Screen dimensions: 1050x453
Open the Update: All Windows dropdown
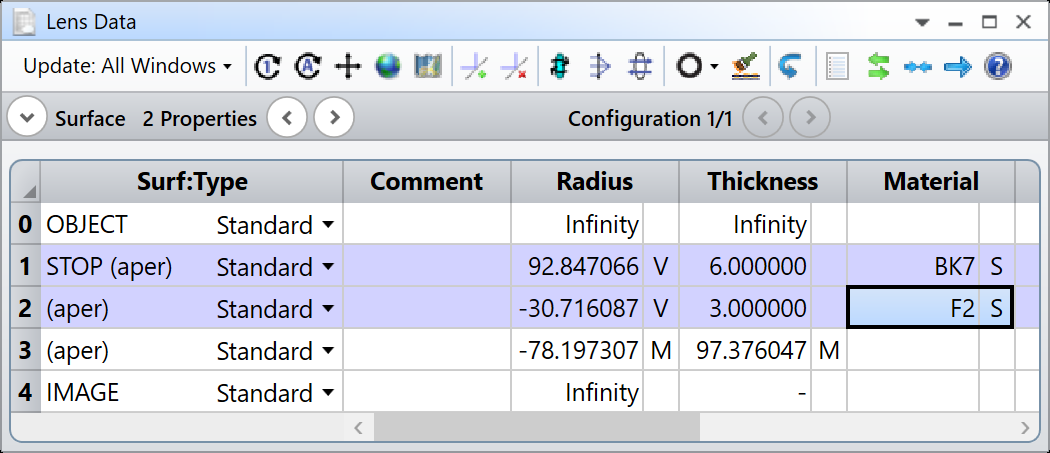point(127,67)
